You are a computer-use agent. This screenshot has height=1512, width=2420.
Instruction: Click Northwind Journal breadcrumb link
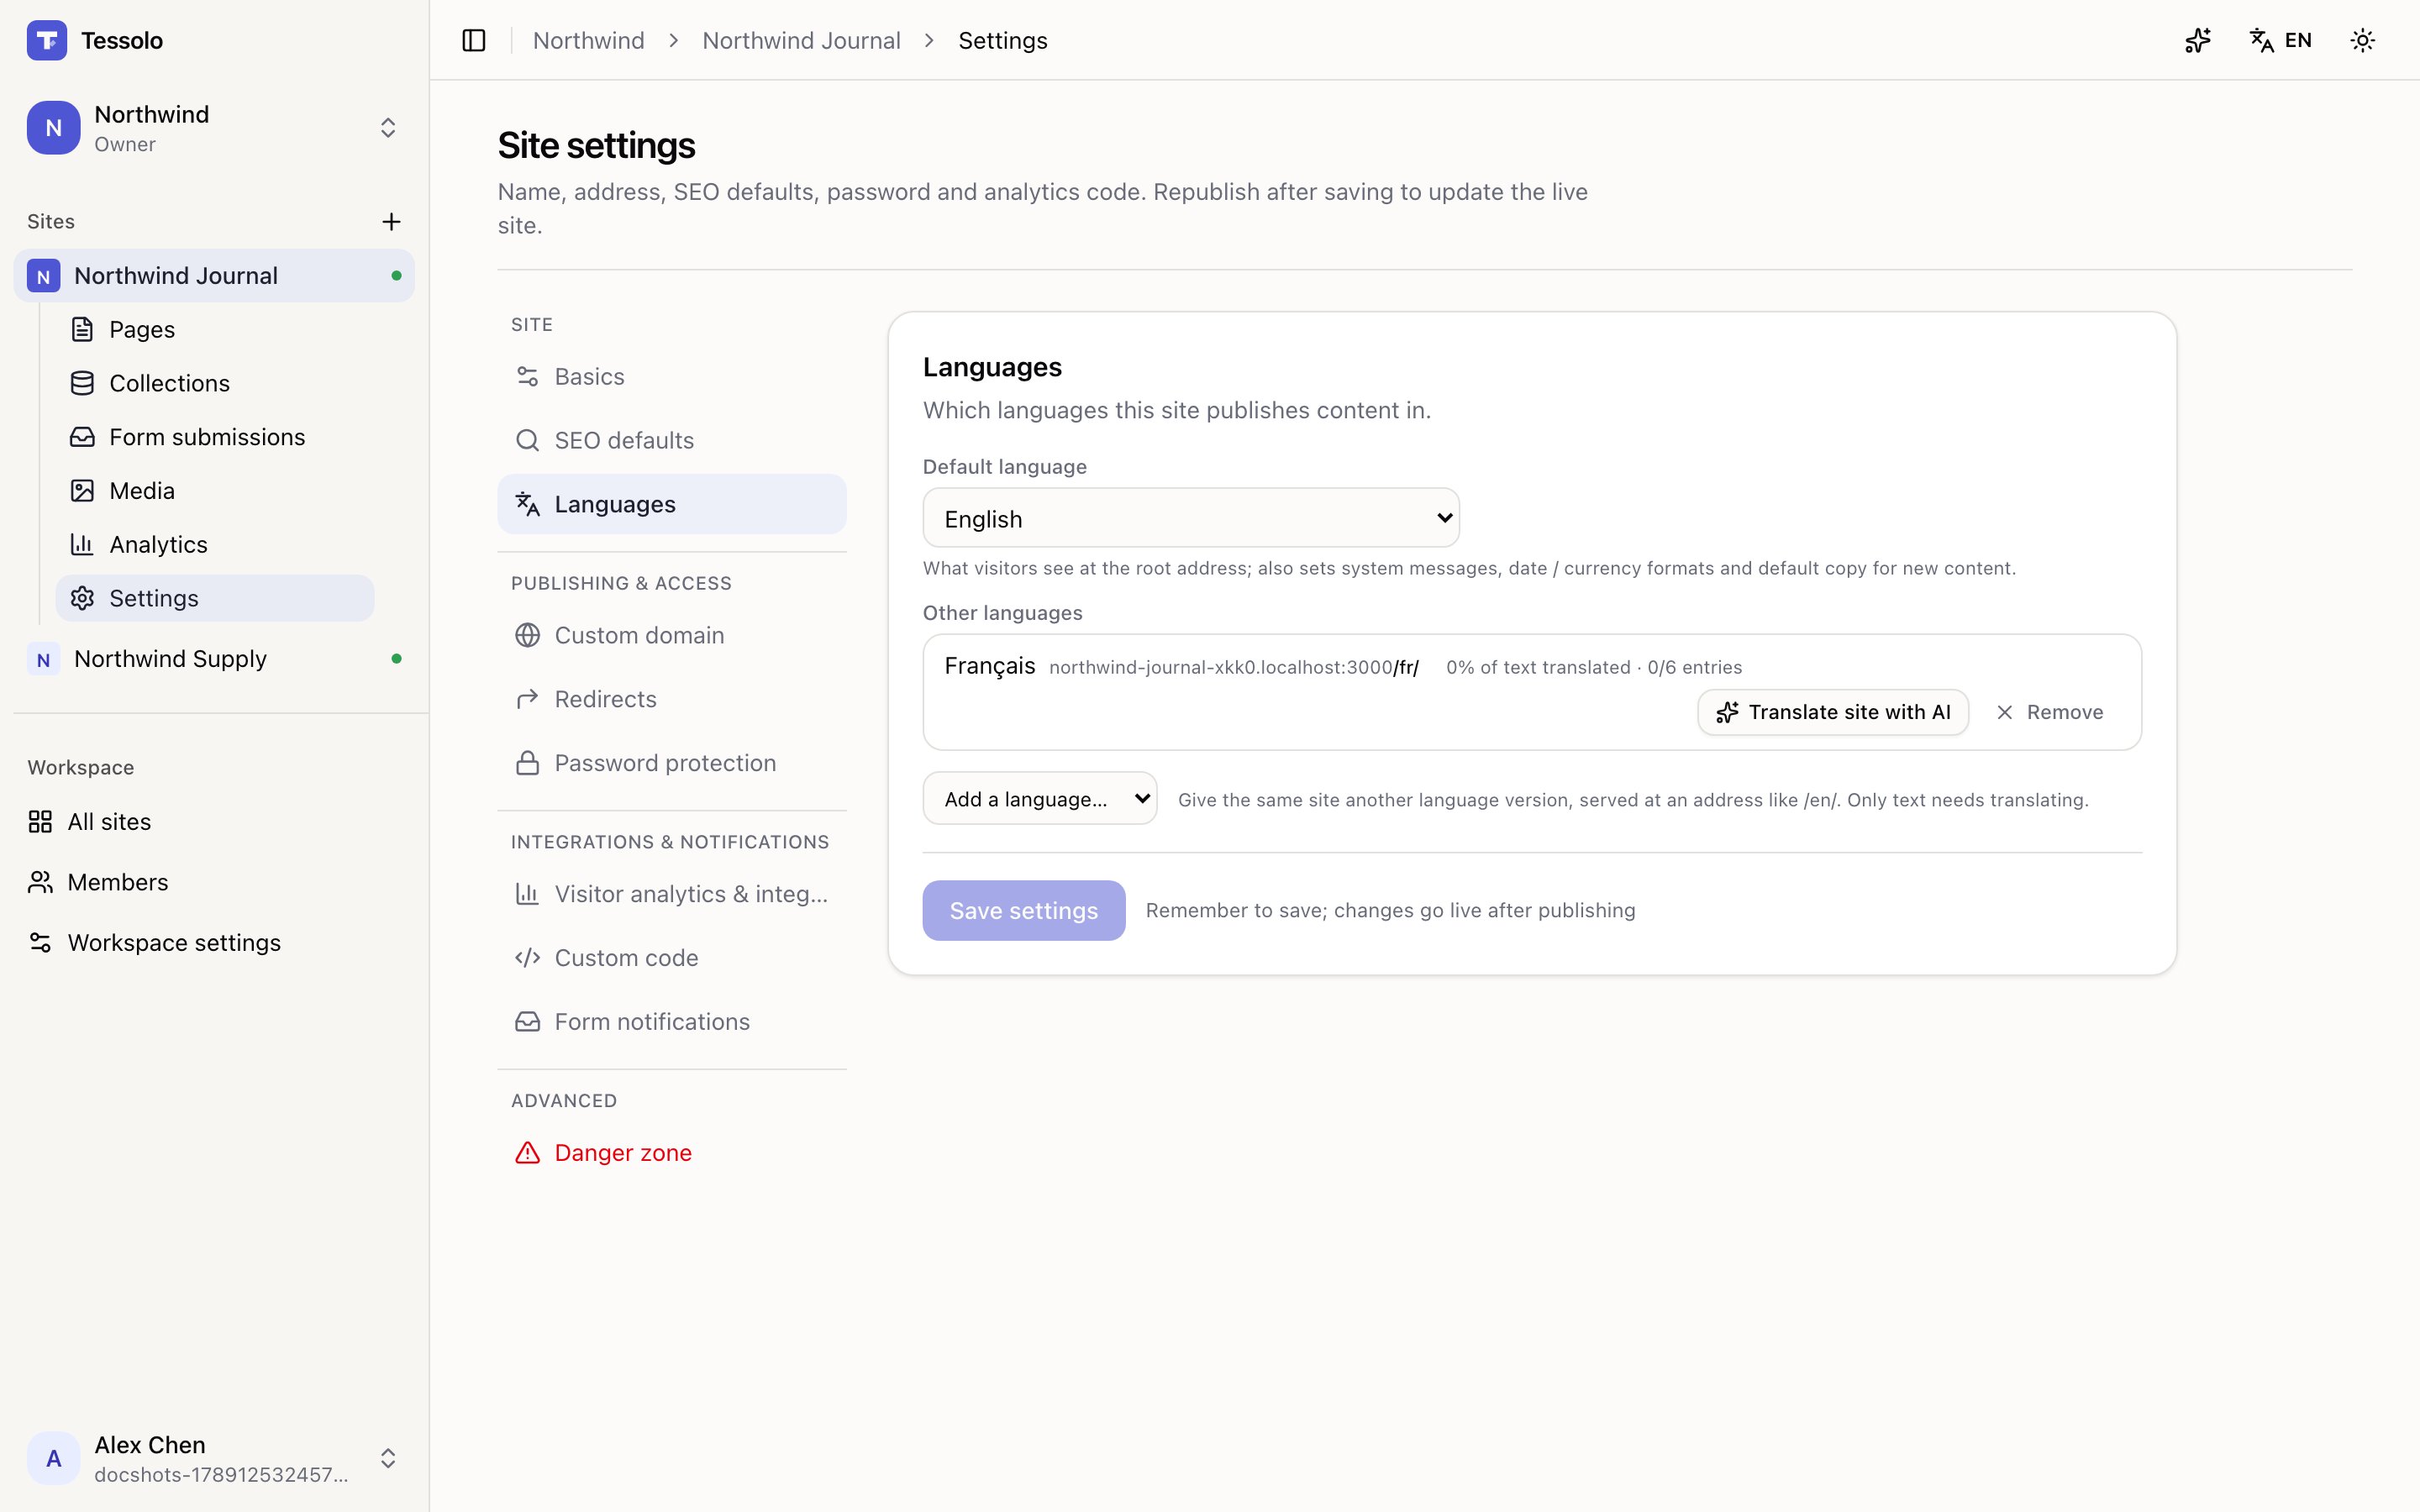coord(801,41)
